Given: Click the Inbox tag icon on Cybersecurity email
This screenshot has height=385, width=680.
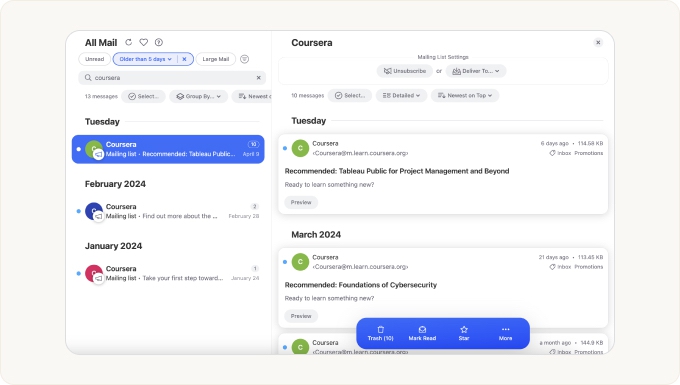Looking at the screenshot, I should coord(552,267).
